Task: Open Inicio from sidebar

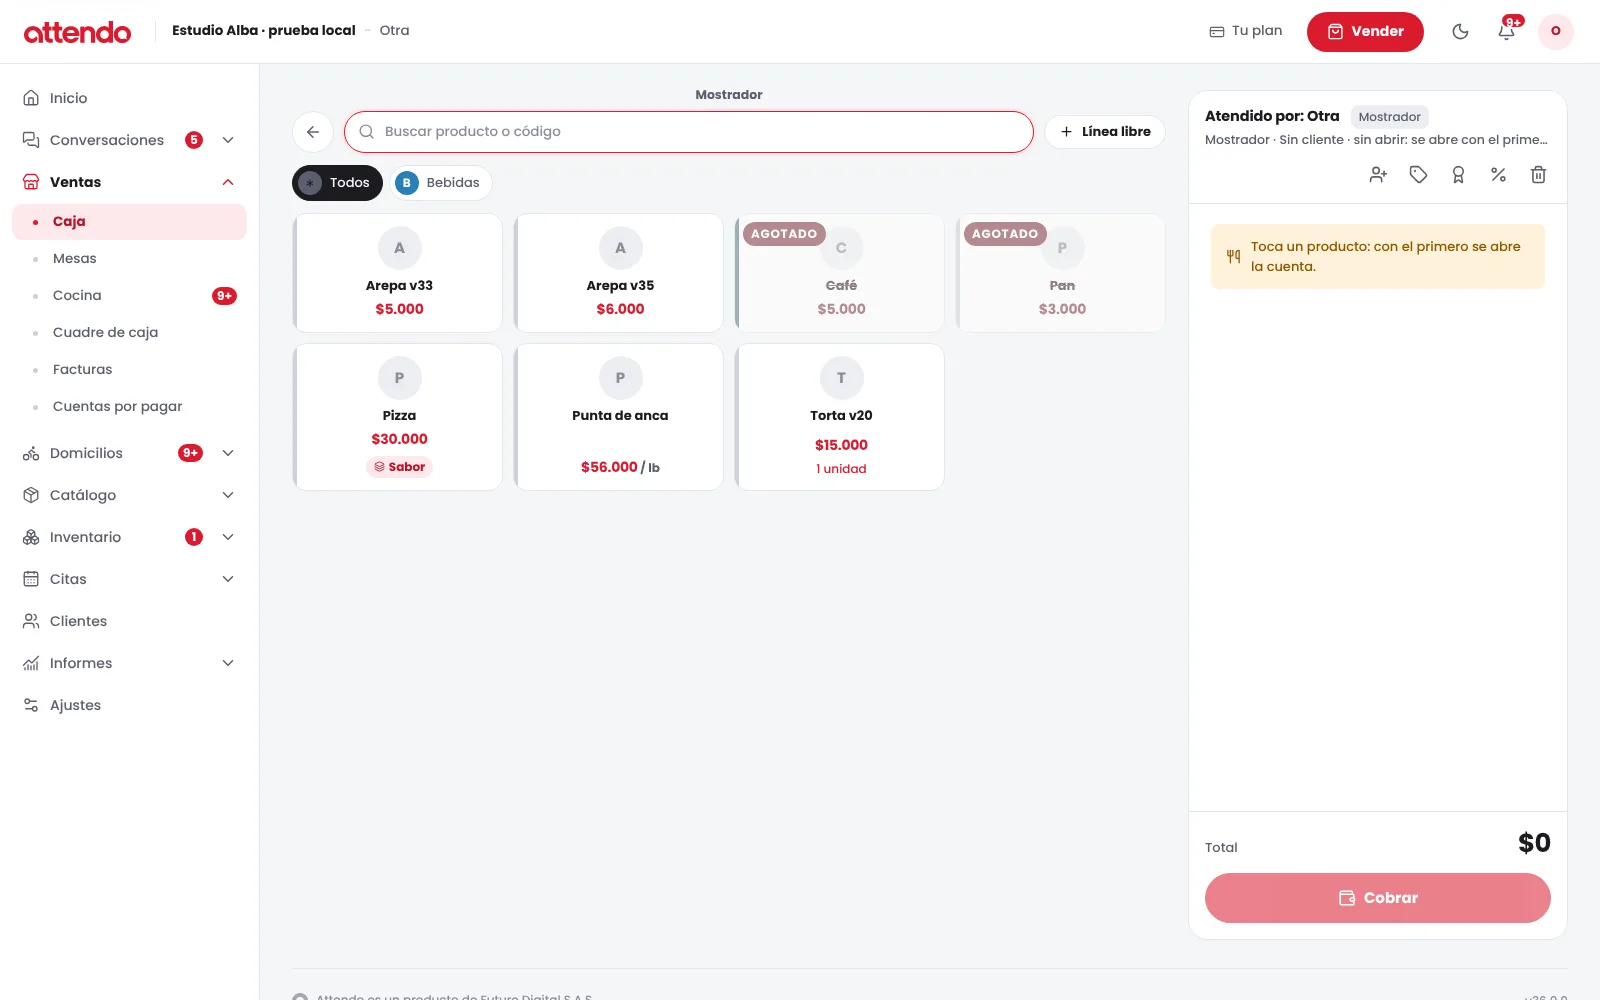Action: 129,98
